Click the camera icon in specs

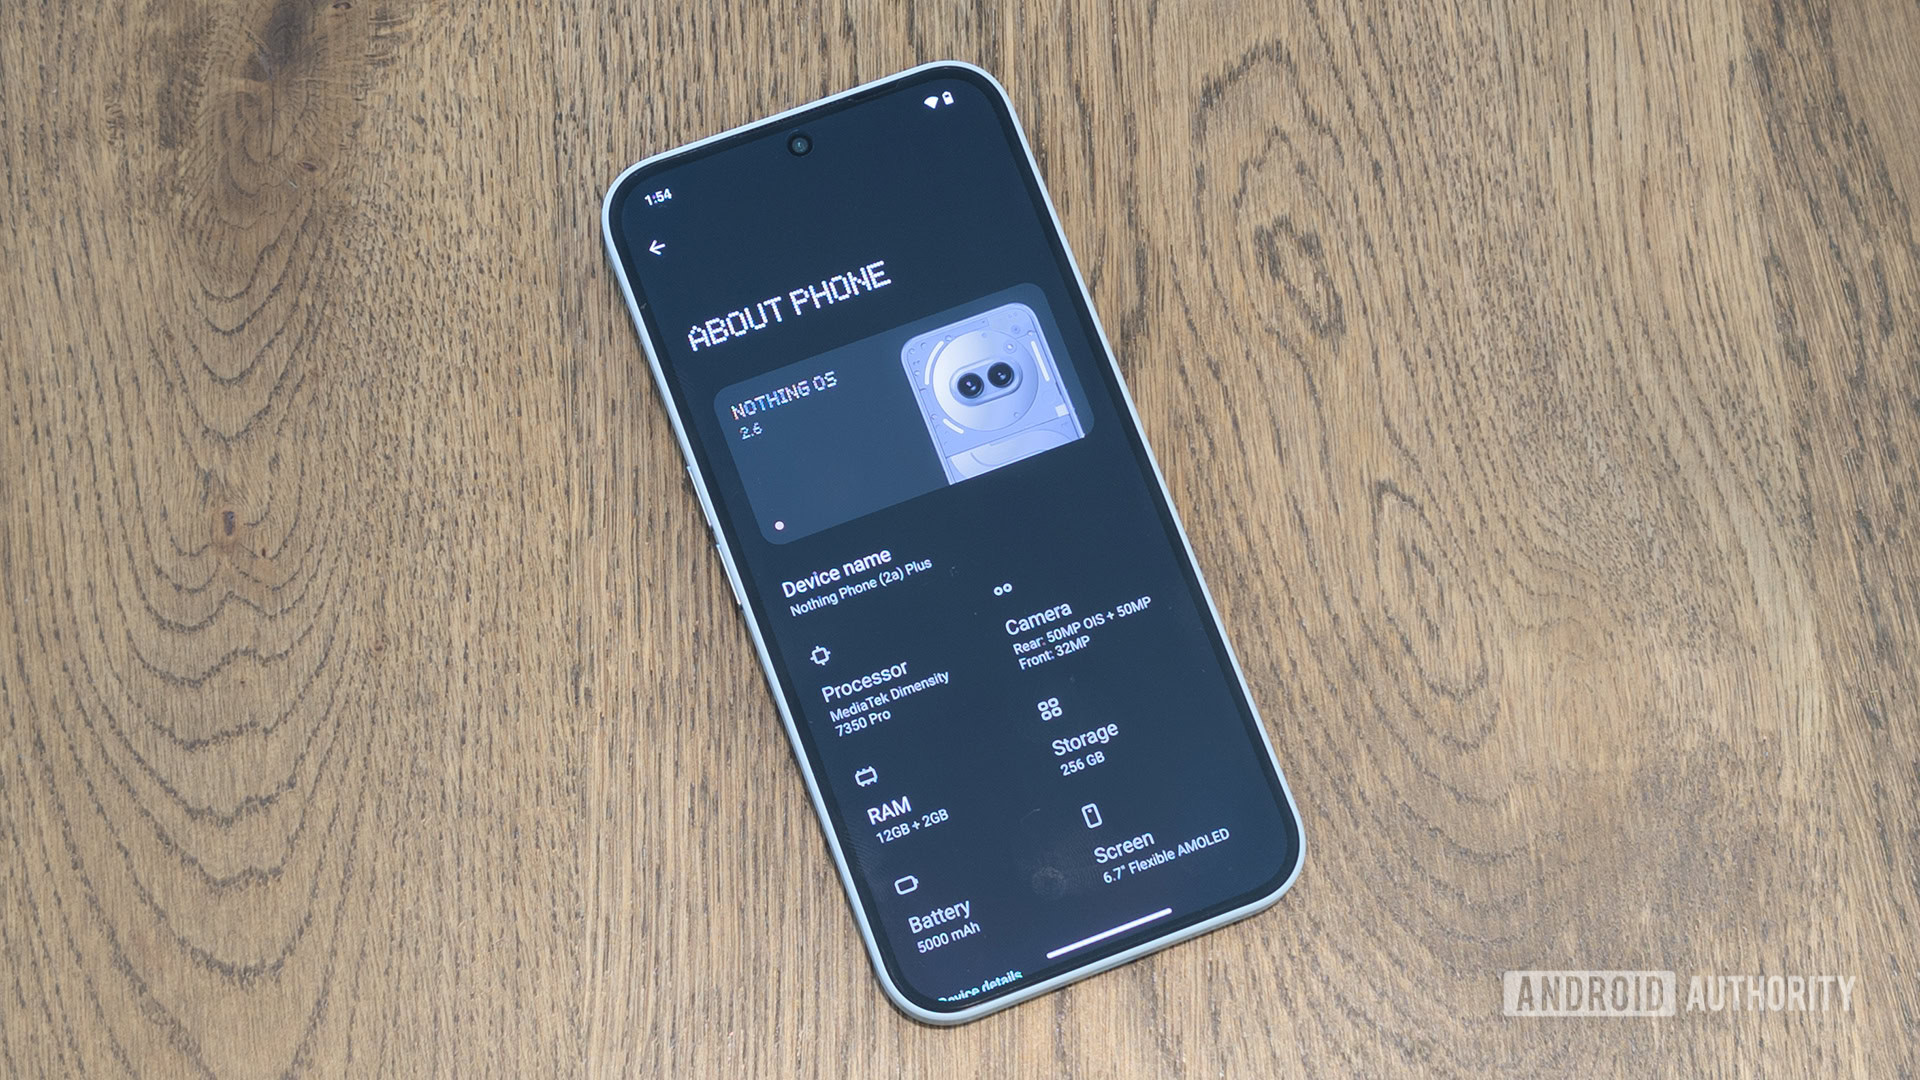click(x=1004, y=591)
